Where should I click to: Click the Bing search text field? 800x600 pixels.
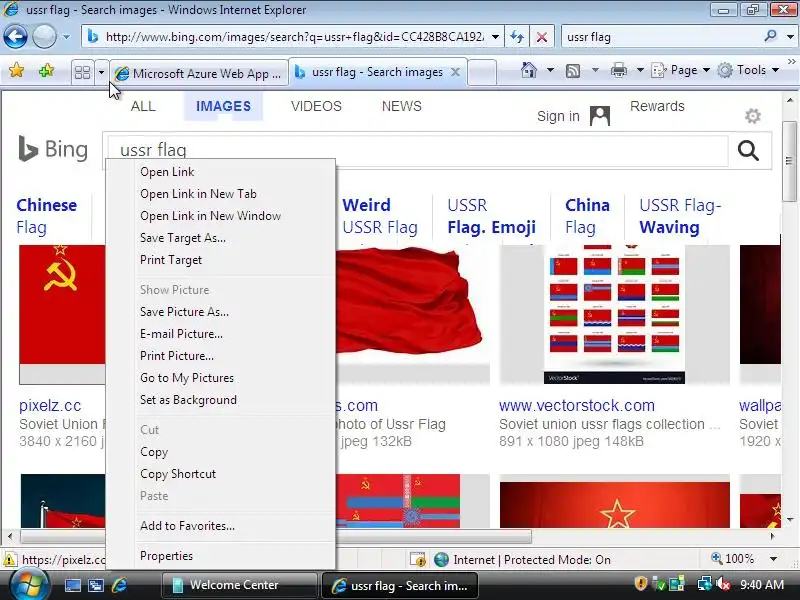[x=416, y=150]
